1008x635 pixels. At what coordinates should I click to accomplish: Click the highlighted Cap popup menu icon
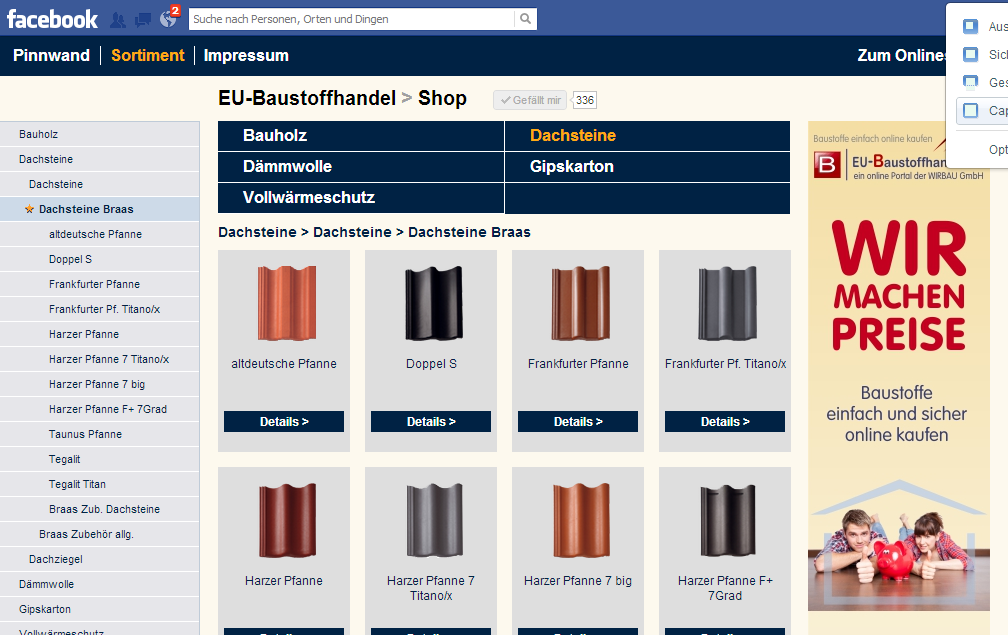pos(970,111)
